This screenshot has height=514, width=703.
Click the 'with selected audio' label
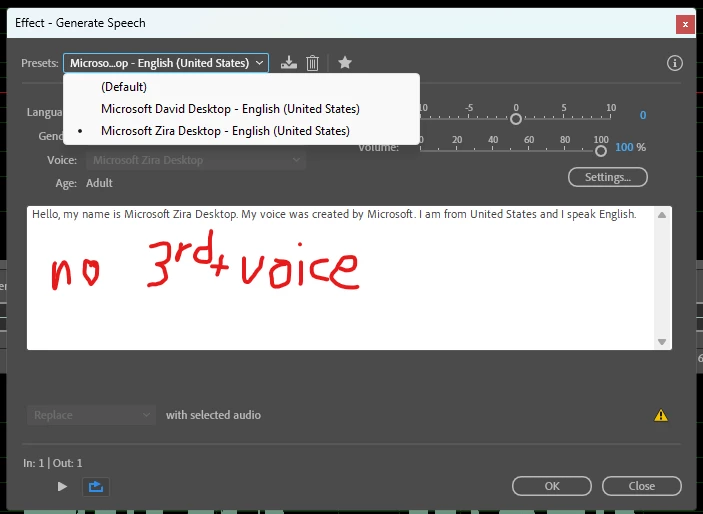213,415
